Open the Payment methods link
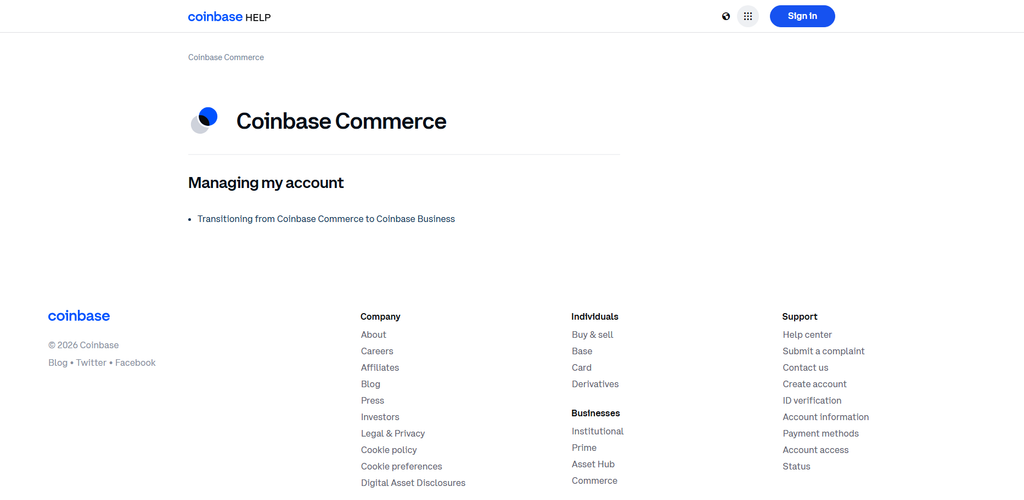 pos(821,433)
